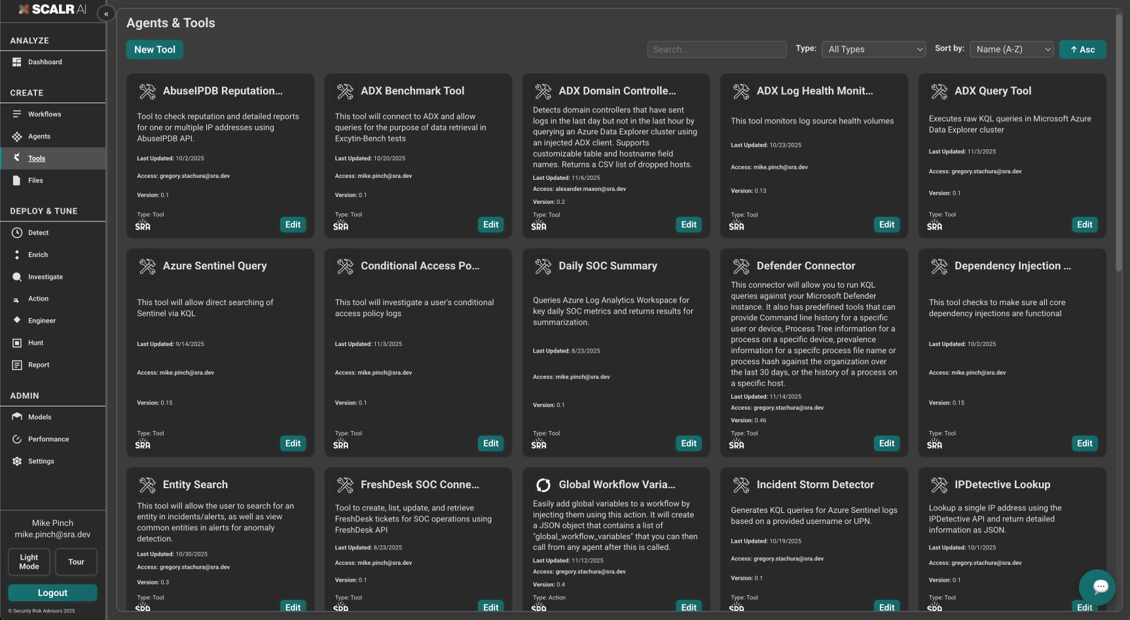Open the Agents page from the sidebar
1130x620 pixels.
point(39,136)
